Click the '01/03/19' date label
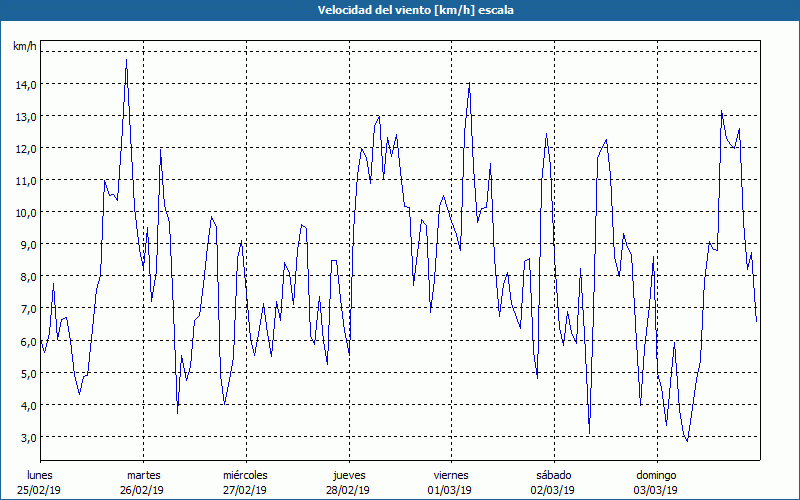Screen dimensions: 800x500 click(449, 490)
